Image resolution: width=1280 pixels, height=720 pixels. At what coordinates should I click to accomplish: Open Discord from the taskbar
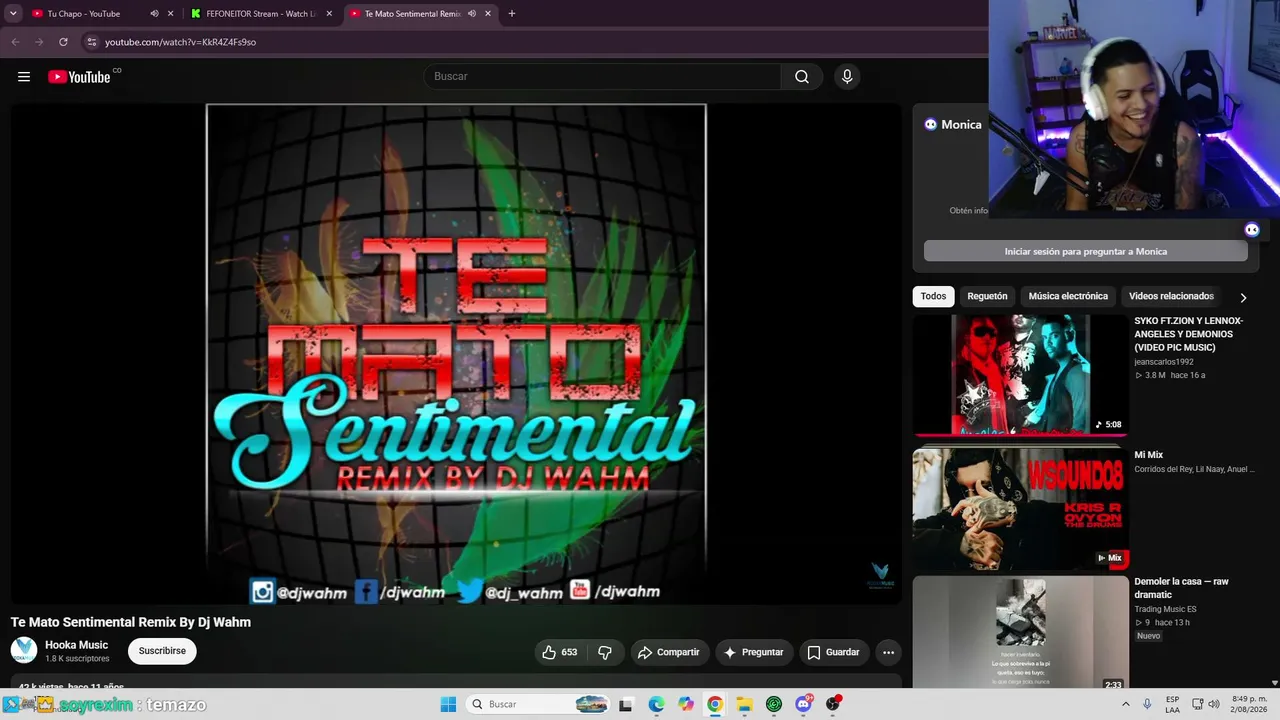(803, 704)
